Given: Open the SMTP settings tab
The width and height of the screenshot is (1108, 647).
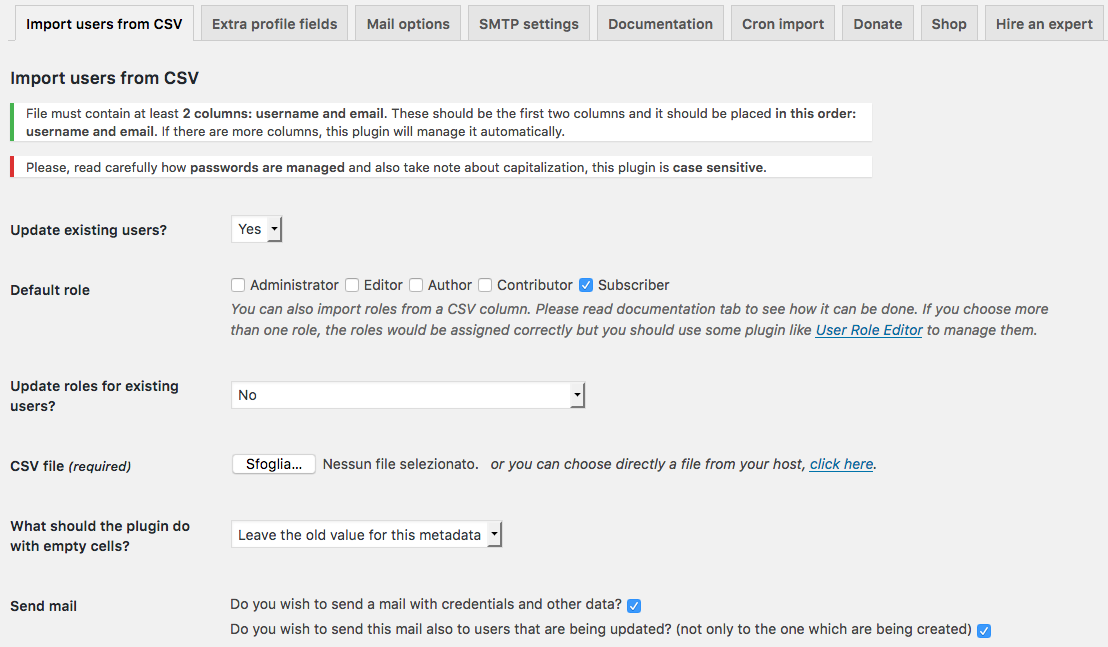Looking at the screenshot, I should click(x=528, y=24).
